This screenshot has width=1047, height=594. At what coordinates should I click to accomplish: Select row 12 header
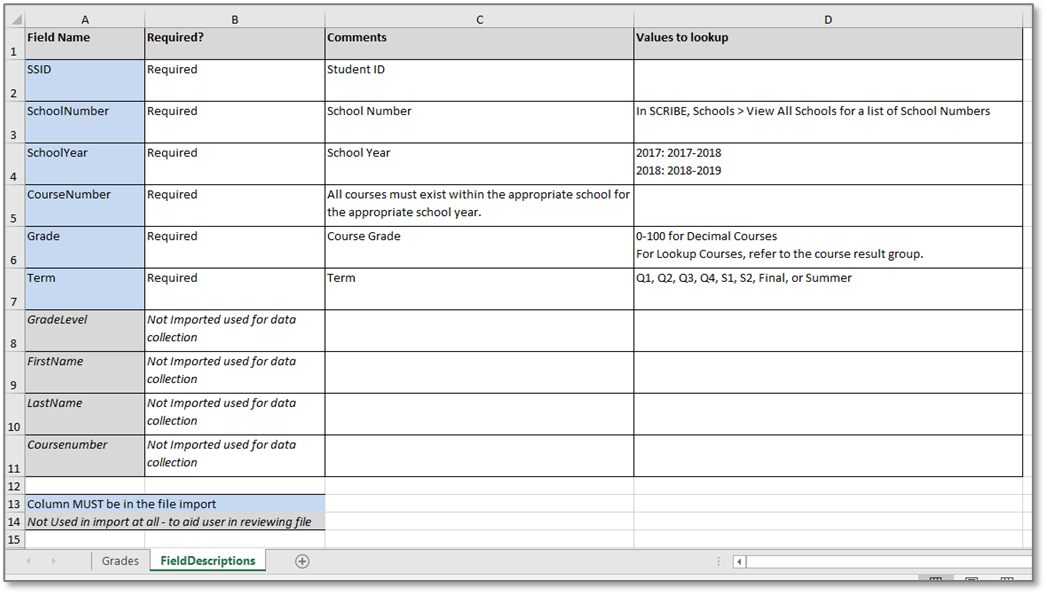click(x=14, y=486)
